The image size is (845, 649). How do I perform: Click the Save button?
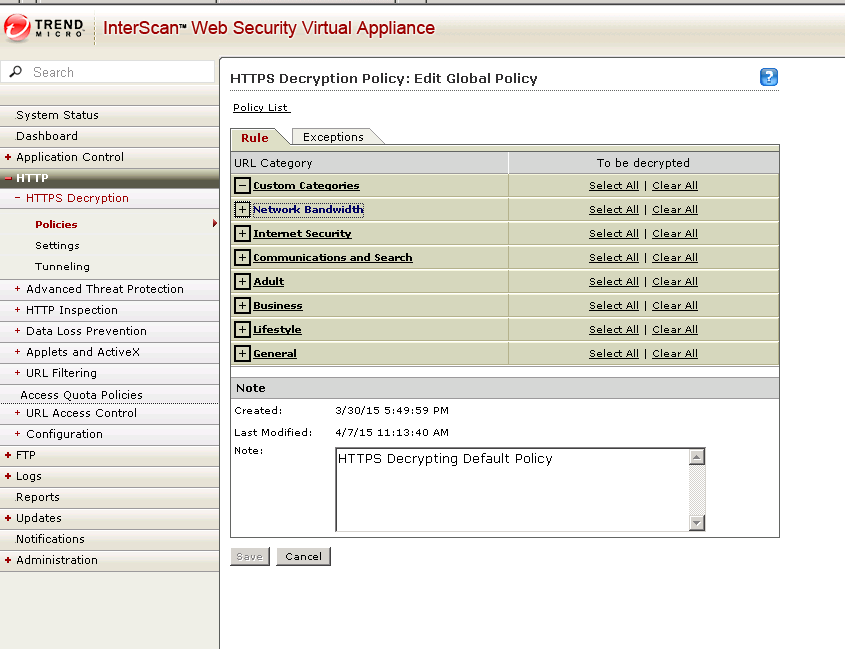click(x=250, y=556)
